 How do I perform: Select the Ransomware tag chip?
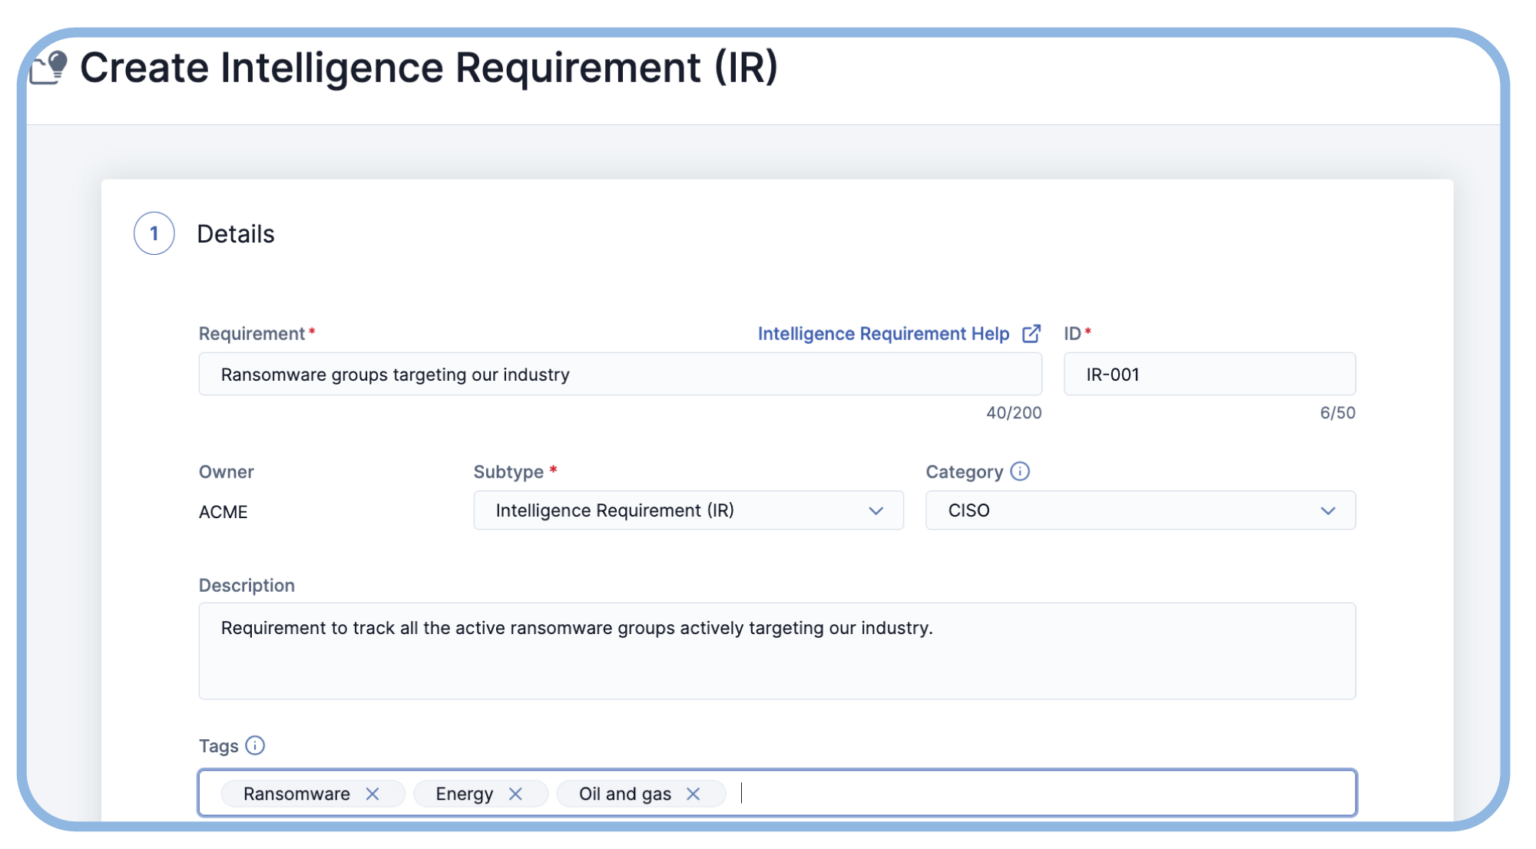(296, 793)
